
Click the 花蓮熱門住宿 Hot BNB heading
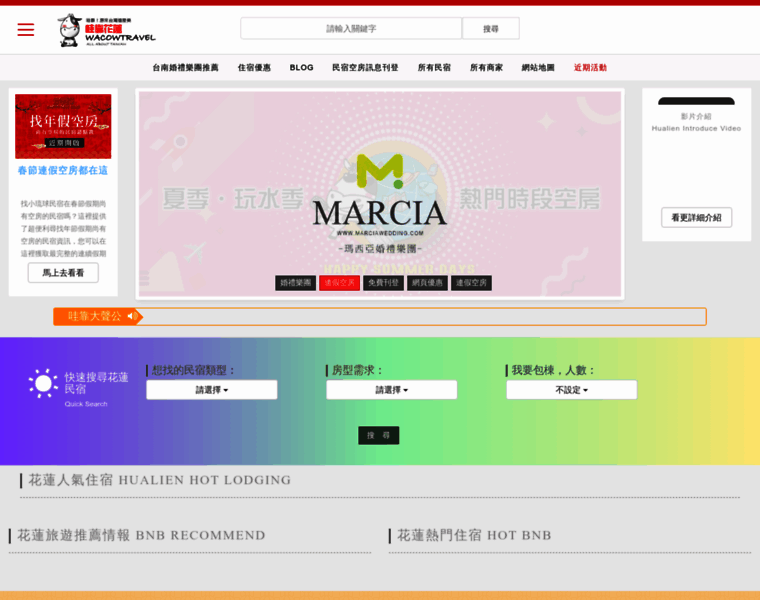pos(474,536)
